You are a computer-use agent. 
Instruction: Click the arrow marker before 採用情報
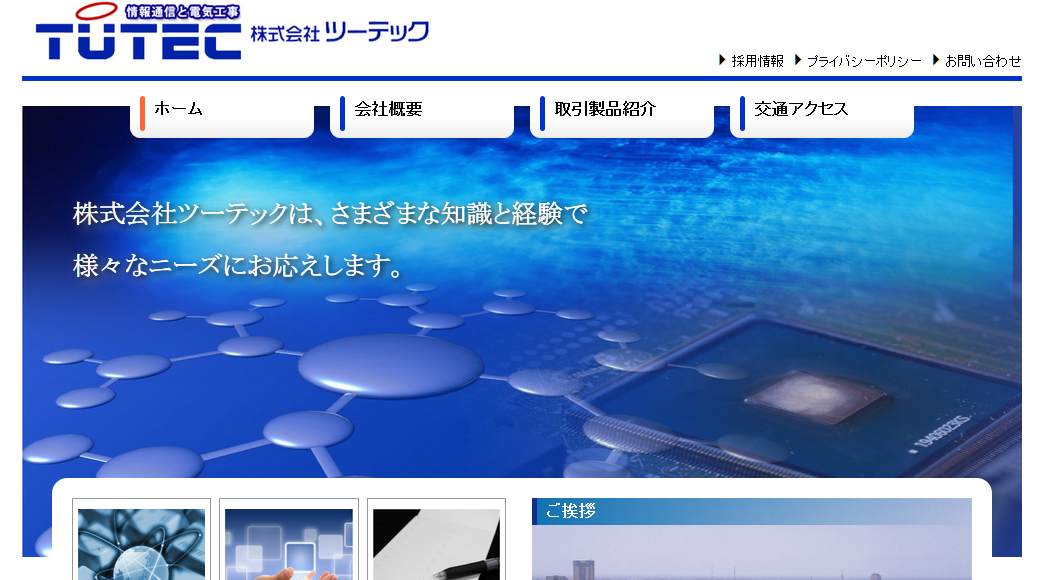tap(720, 60)
